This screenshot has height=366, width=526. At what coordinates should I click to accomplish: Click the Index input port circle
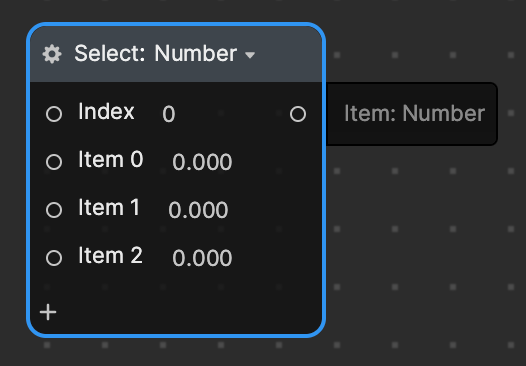[x=54, y=114]
